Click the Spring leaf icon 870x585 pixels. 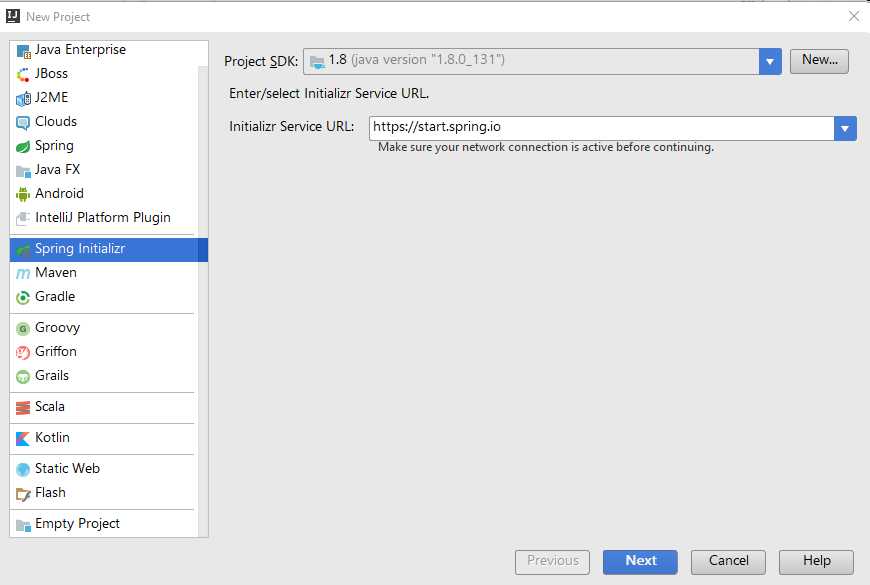point(23,147)
